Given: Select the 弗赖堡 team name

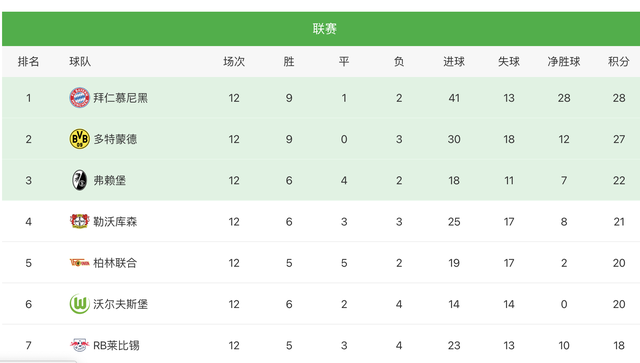Looking at the screenshot, I should [x=110, y=180].
